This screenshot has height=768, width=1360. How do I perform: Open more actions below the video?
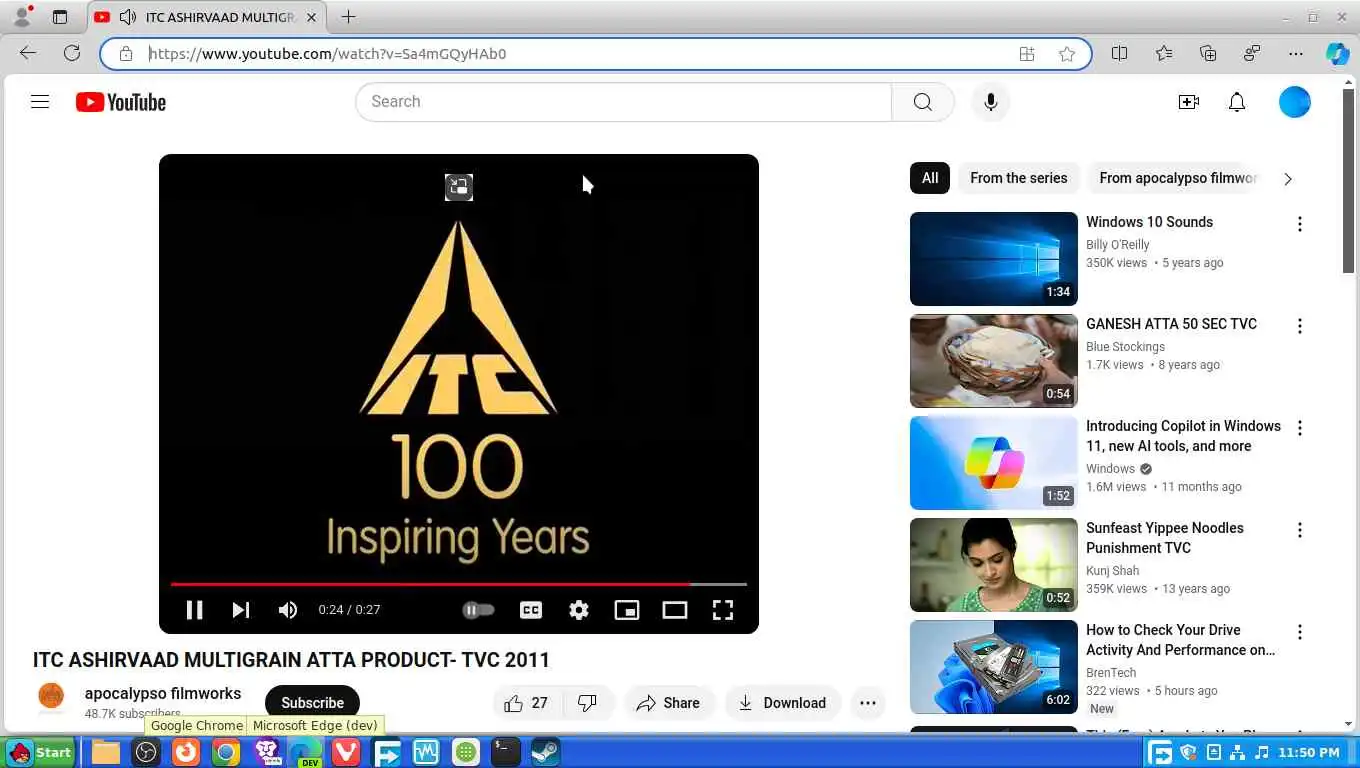pyautogui.click(x=868, y=703)
